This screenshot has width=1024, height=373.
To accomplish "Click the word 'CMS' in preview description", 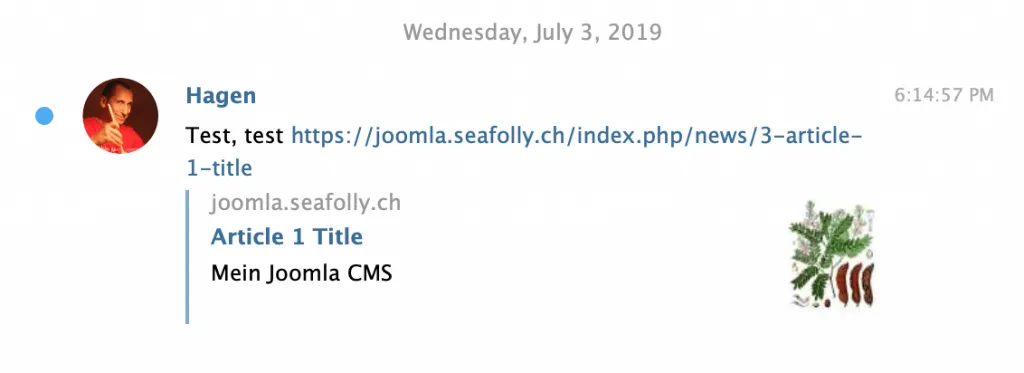I will point(370,272).
